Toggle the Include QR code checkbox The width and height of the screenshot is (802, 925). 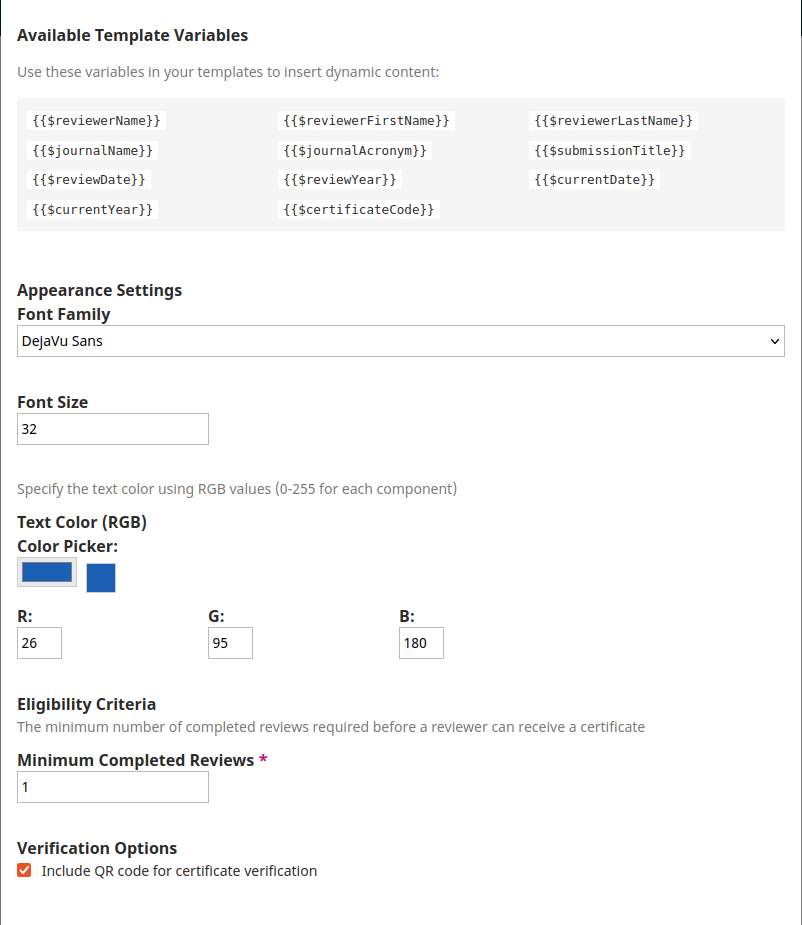pyautogui.click(x=25, y=871)
